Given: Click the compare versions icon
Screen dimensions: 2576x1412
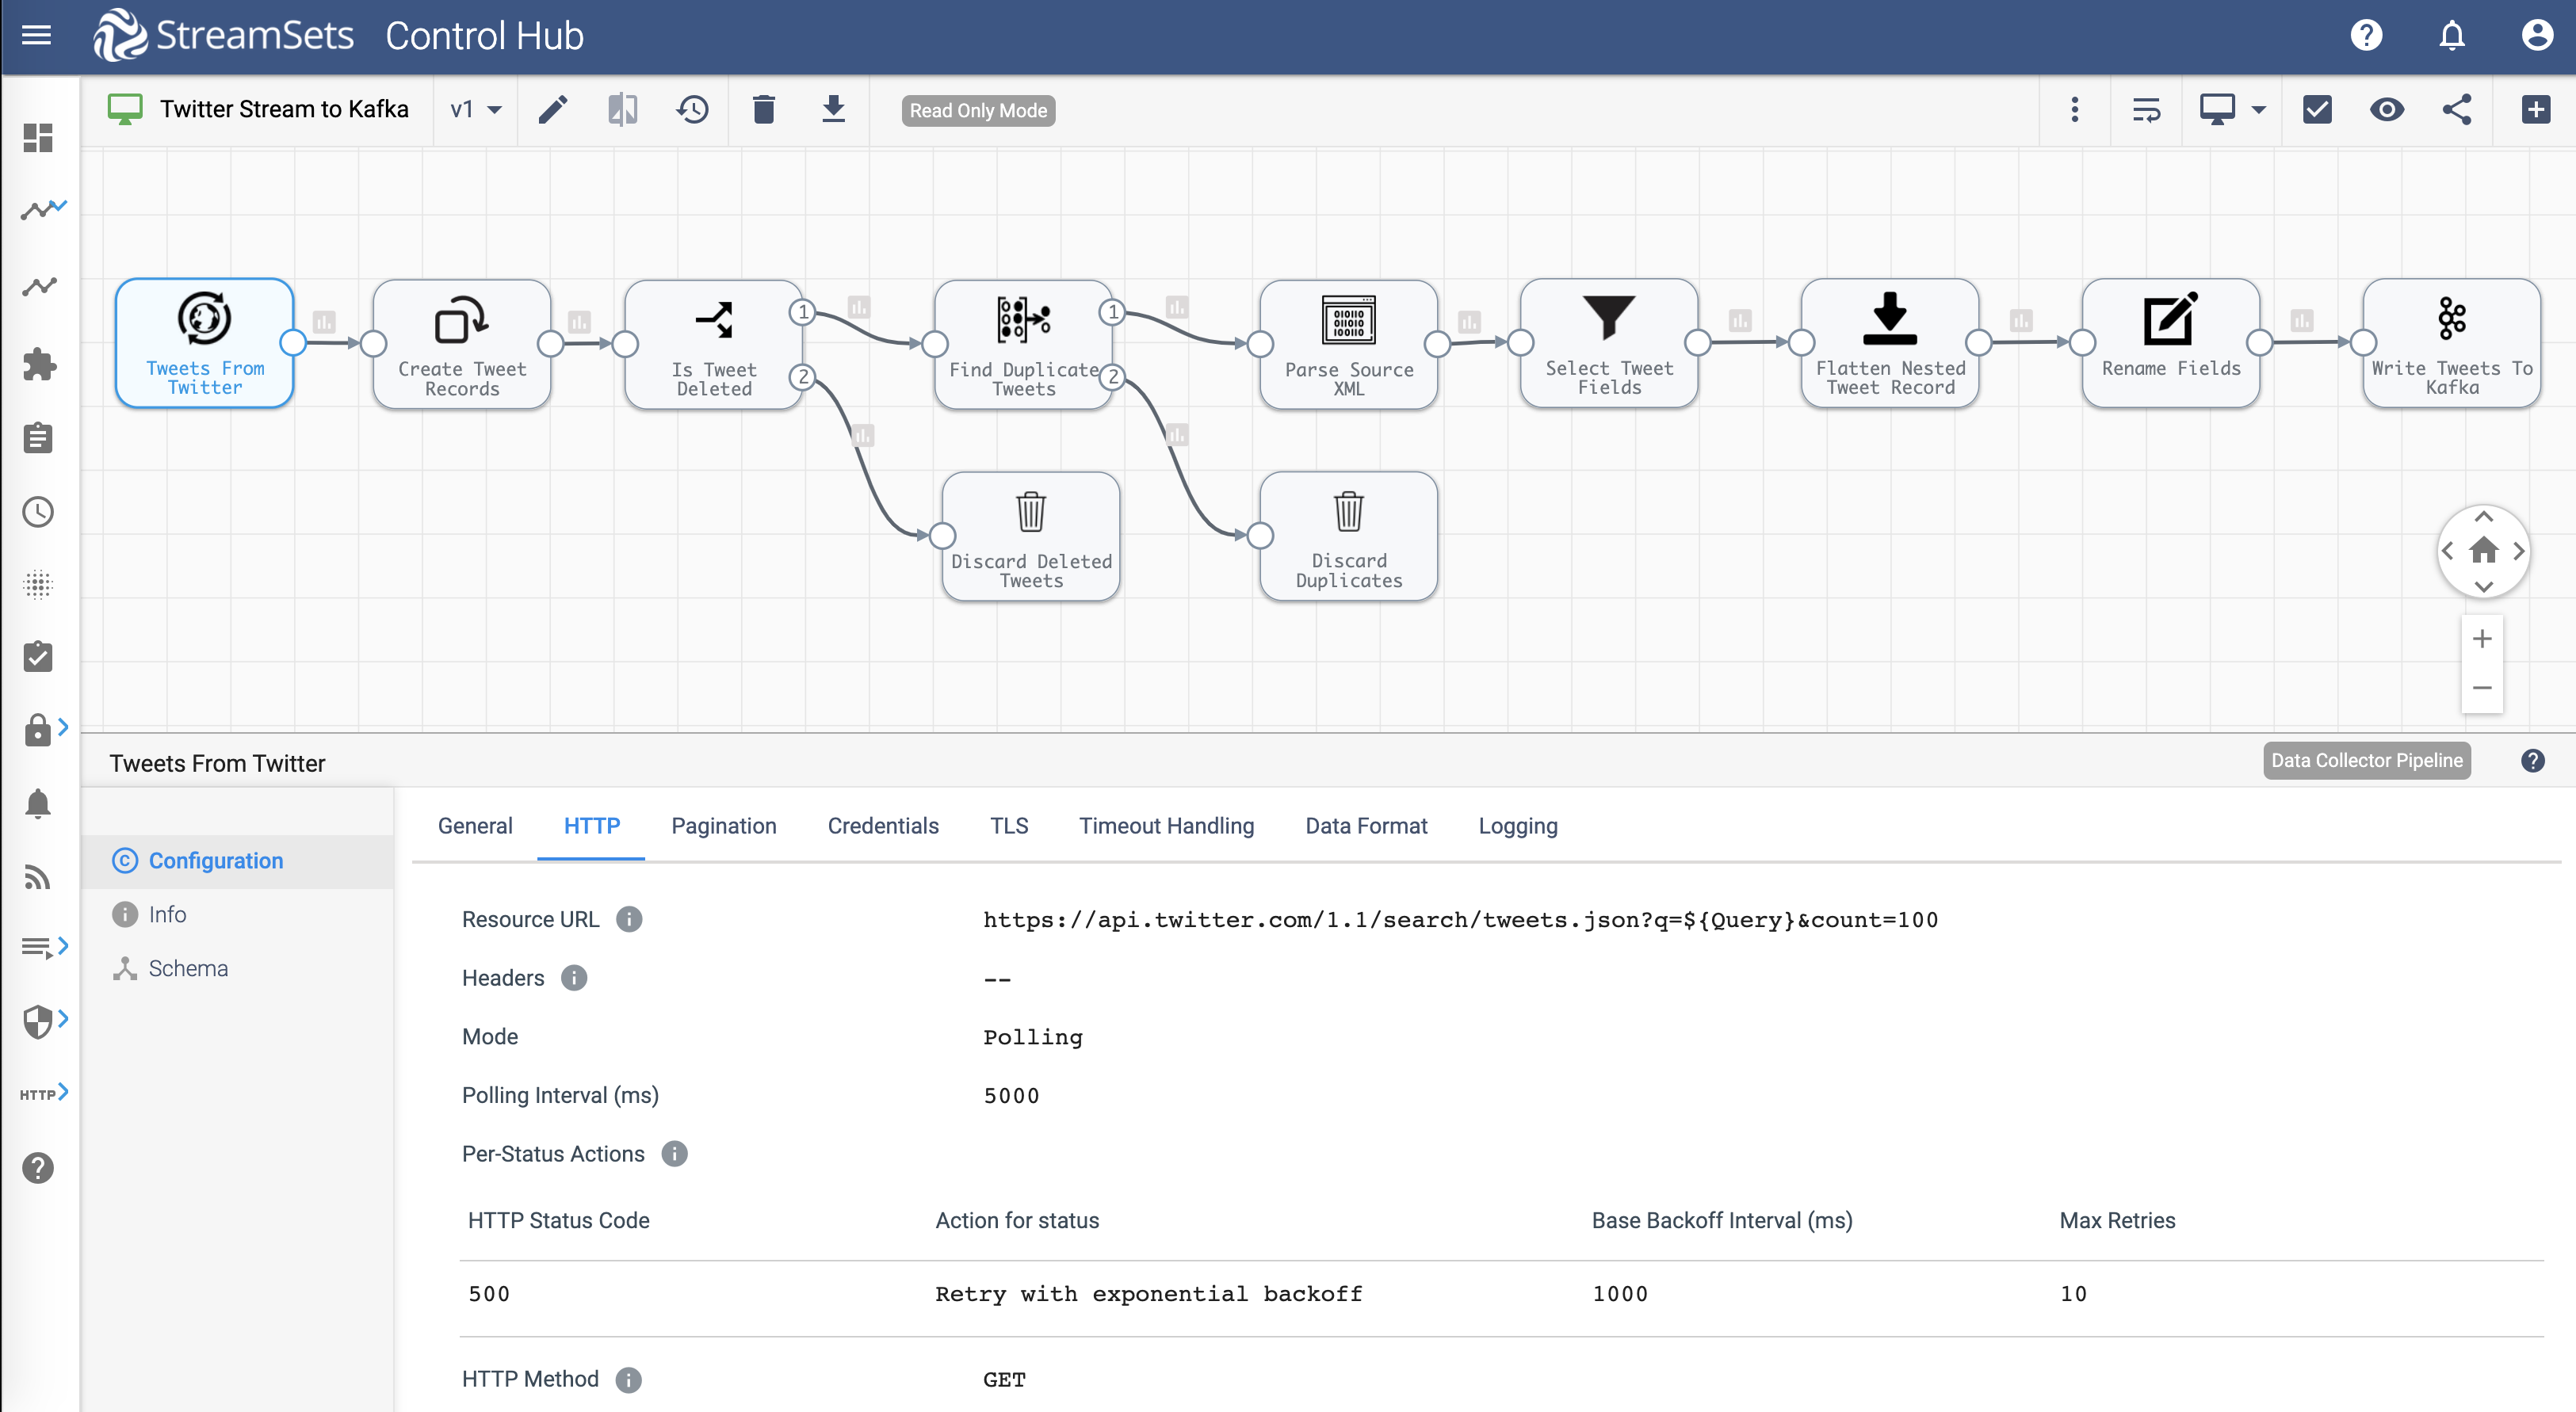Looking at the screenshot, I should 623,110.
